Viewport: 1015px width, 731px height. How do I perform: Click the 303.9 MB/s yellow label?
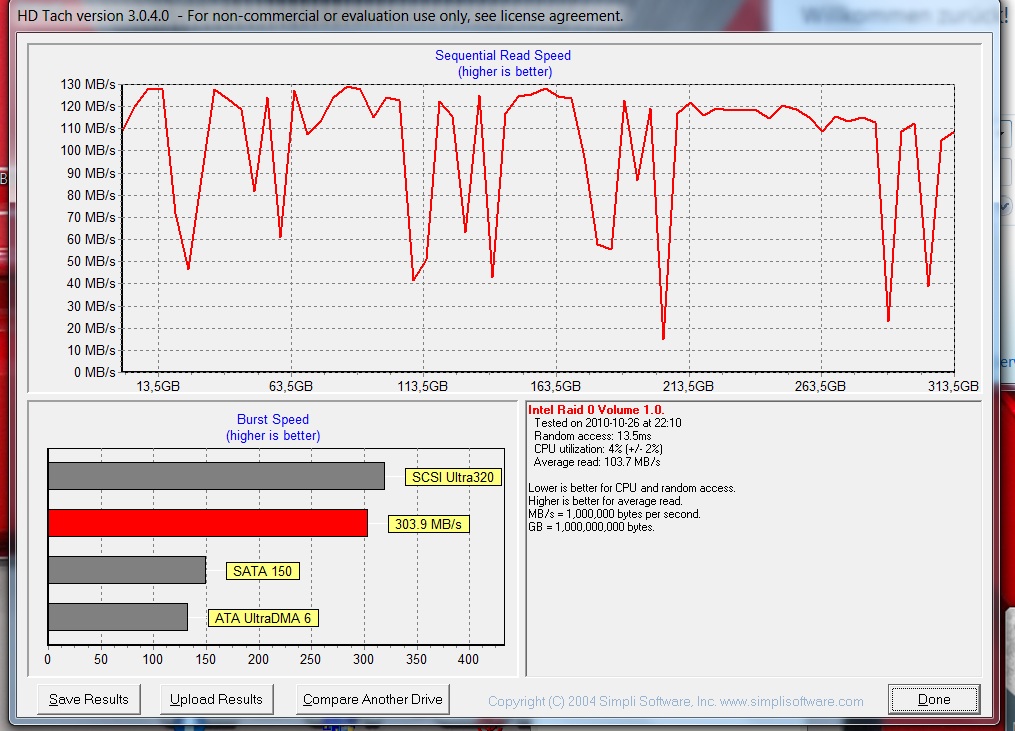[x=429, y=524]
